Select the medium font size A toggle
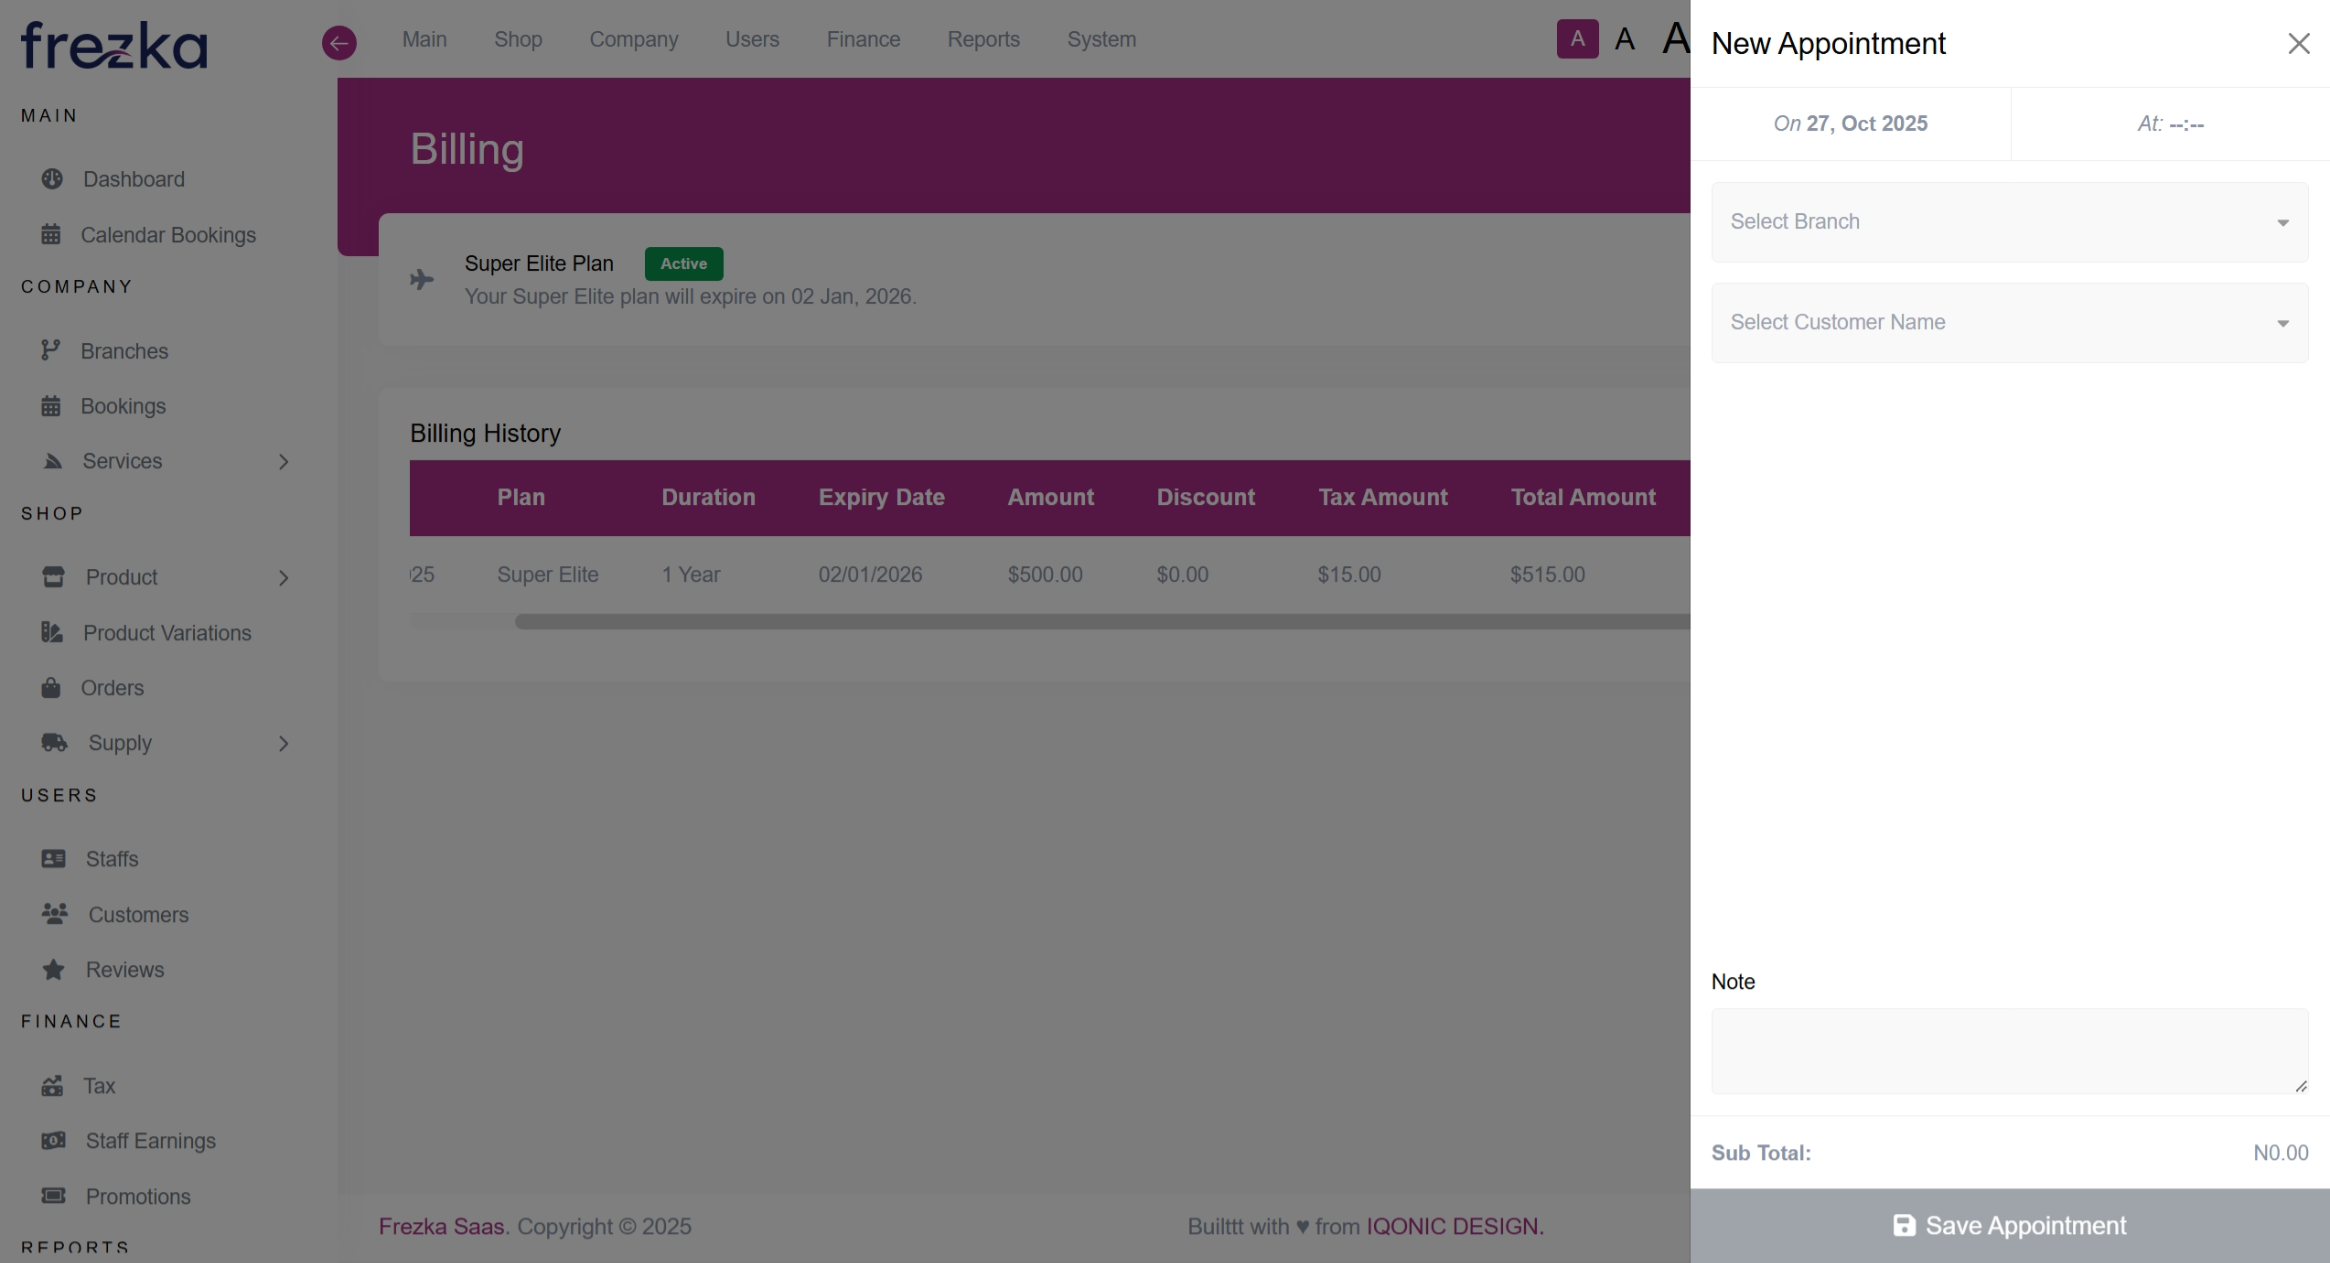2330x1263 pixels. [x=1625, y=39]
